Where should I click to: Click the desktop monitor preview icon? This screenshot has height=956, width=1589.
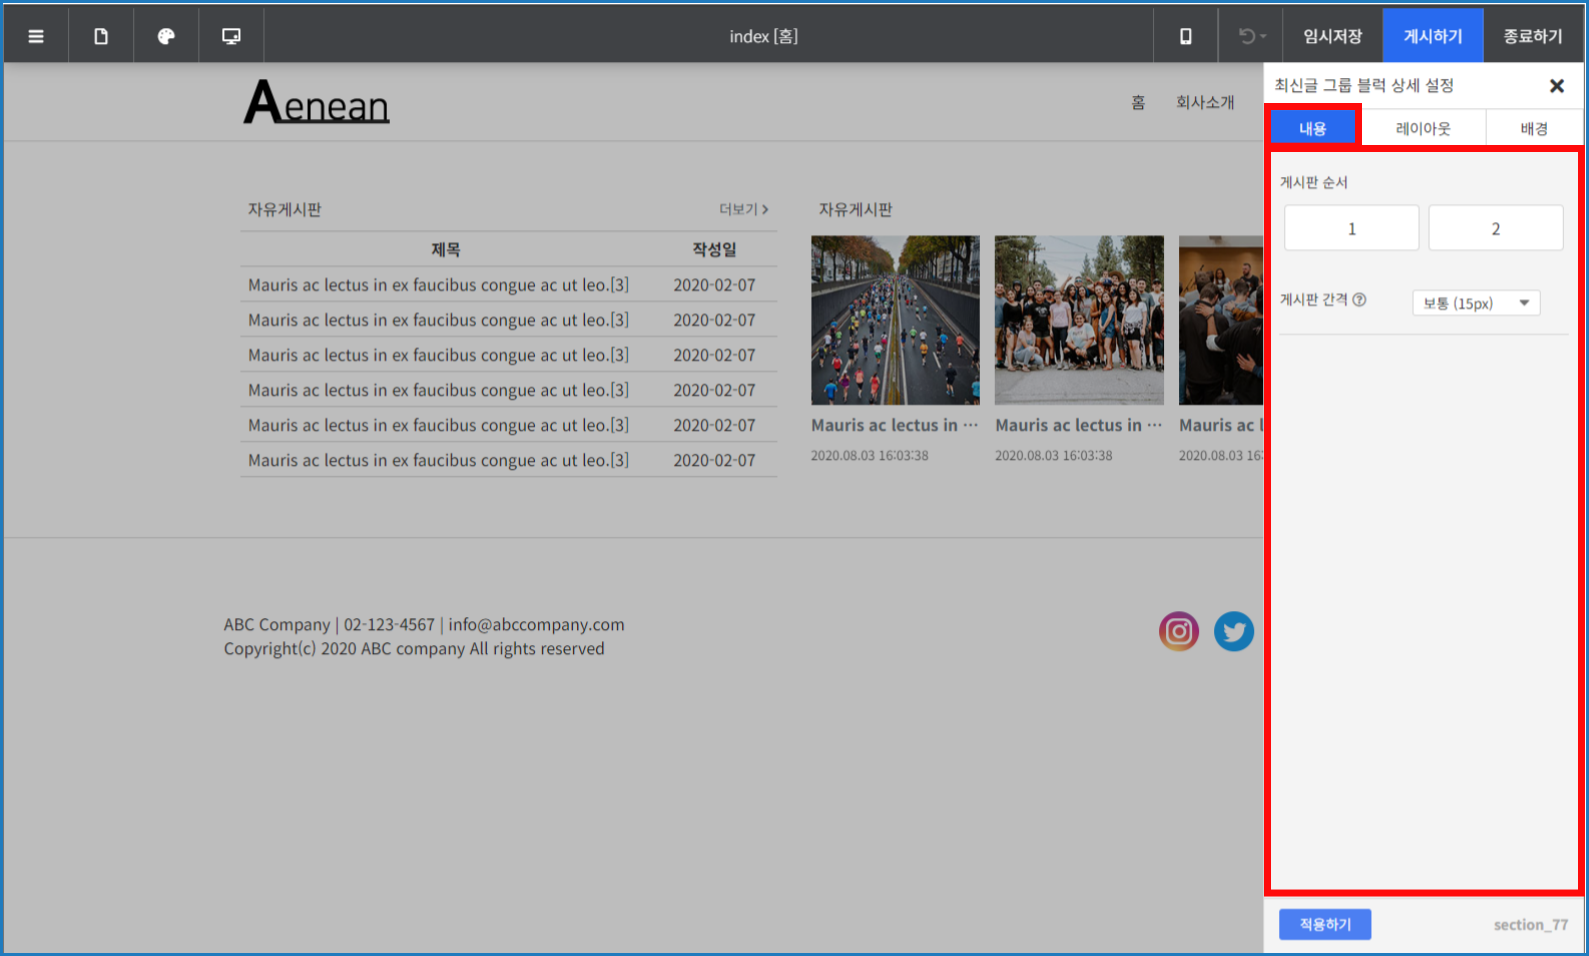[x=231, y=37]
